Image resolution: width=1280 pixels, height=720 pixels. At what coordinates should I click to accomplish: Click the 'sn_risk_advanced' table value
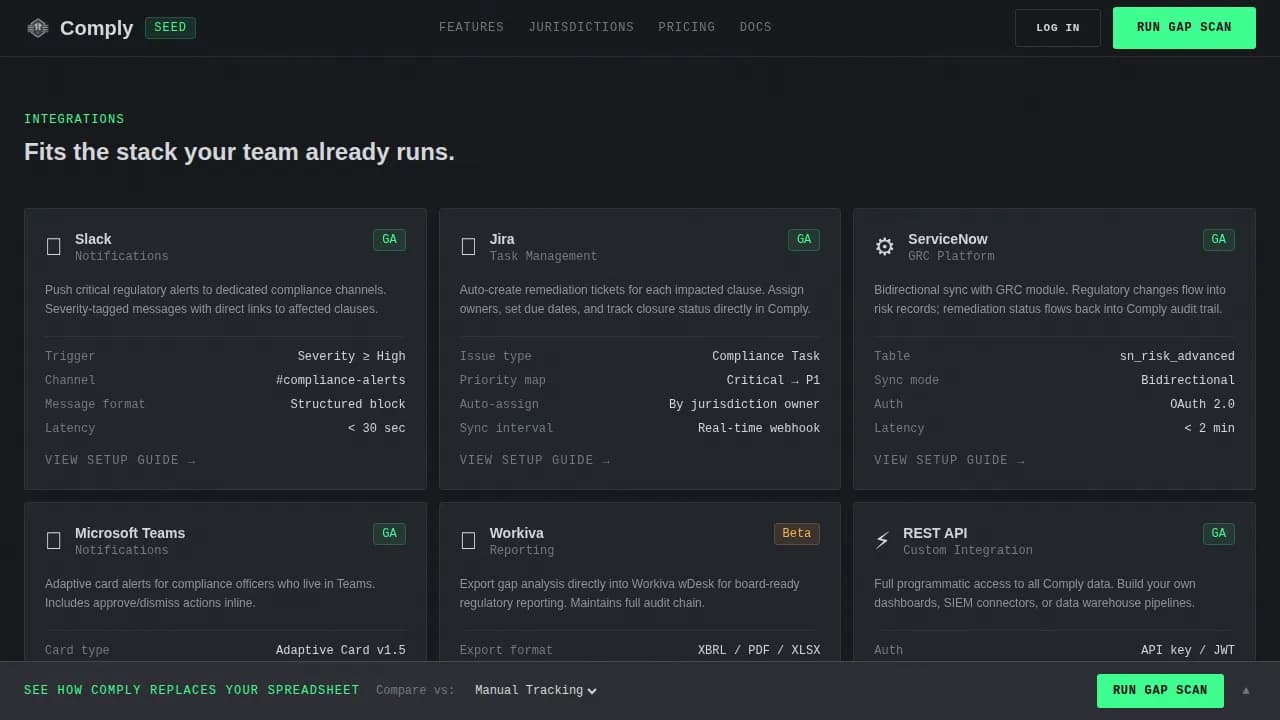tap(1177, 356)
